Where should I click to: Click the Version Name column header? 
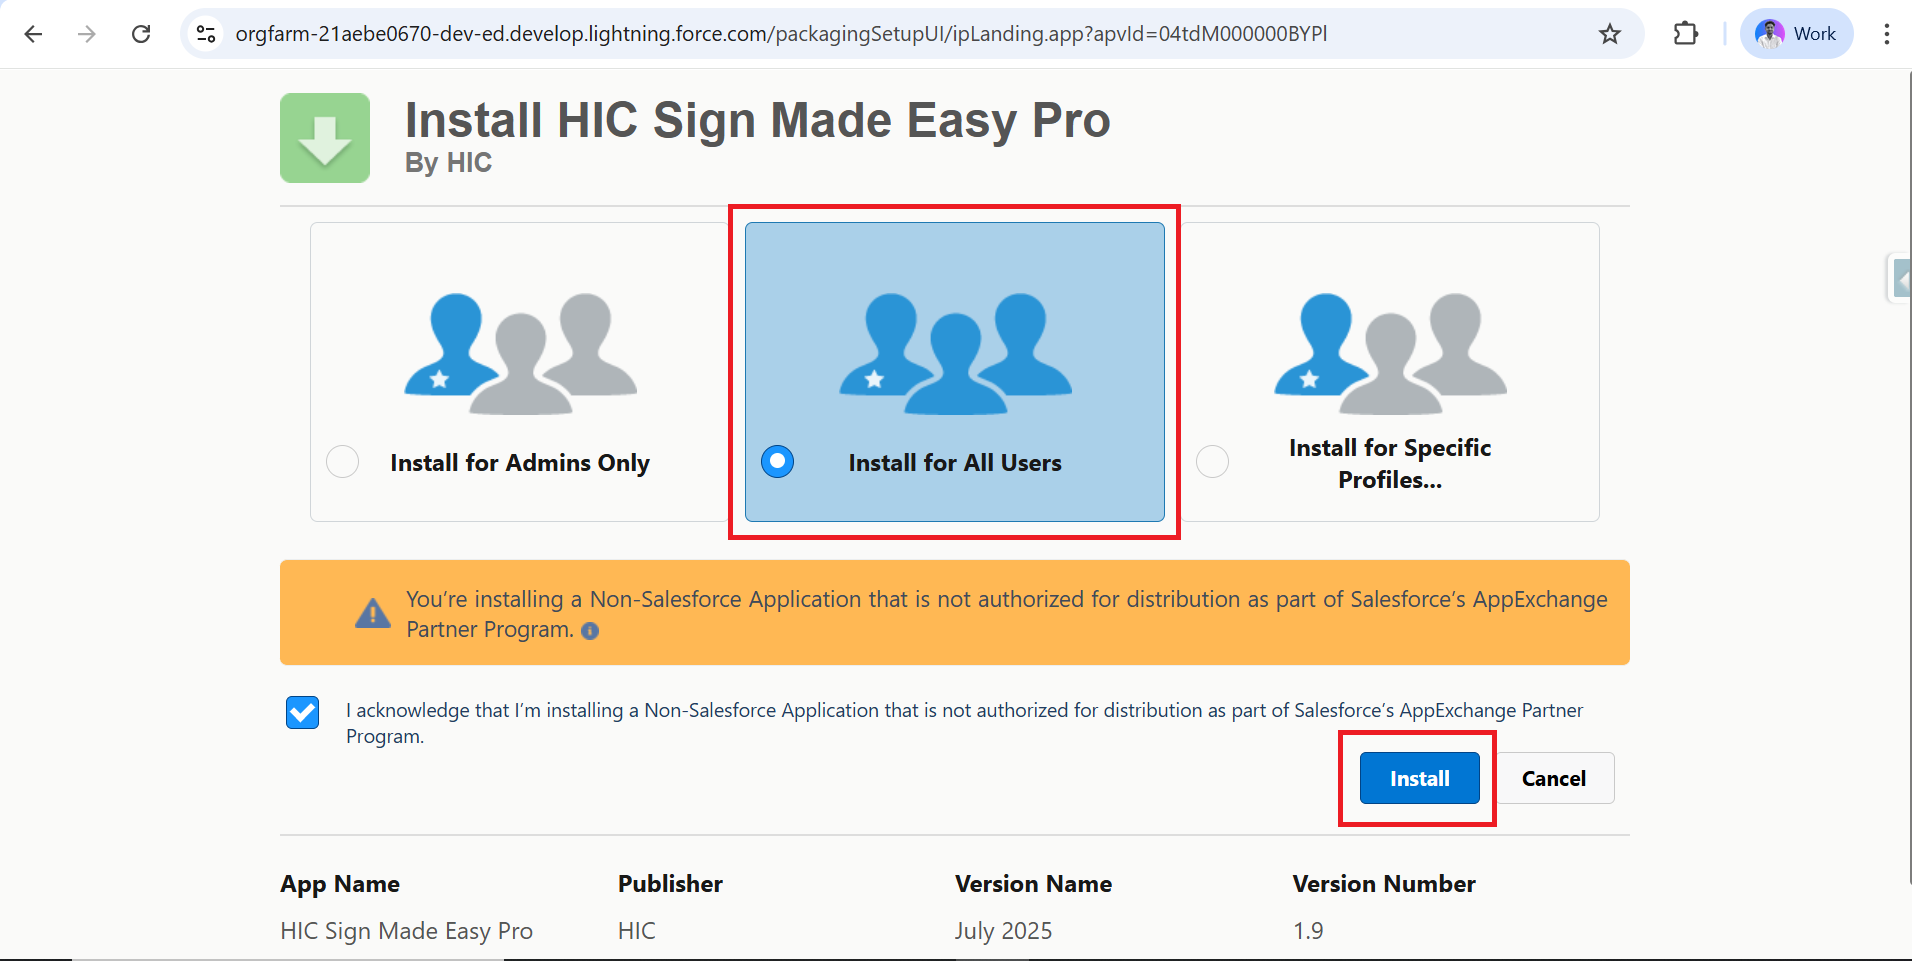pos(1033,884)
